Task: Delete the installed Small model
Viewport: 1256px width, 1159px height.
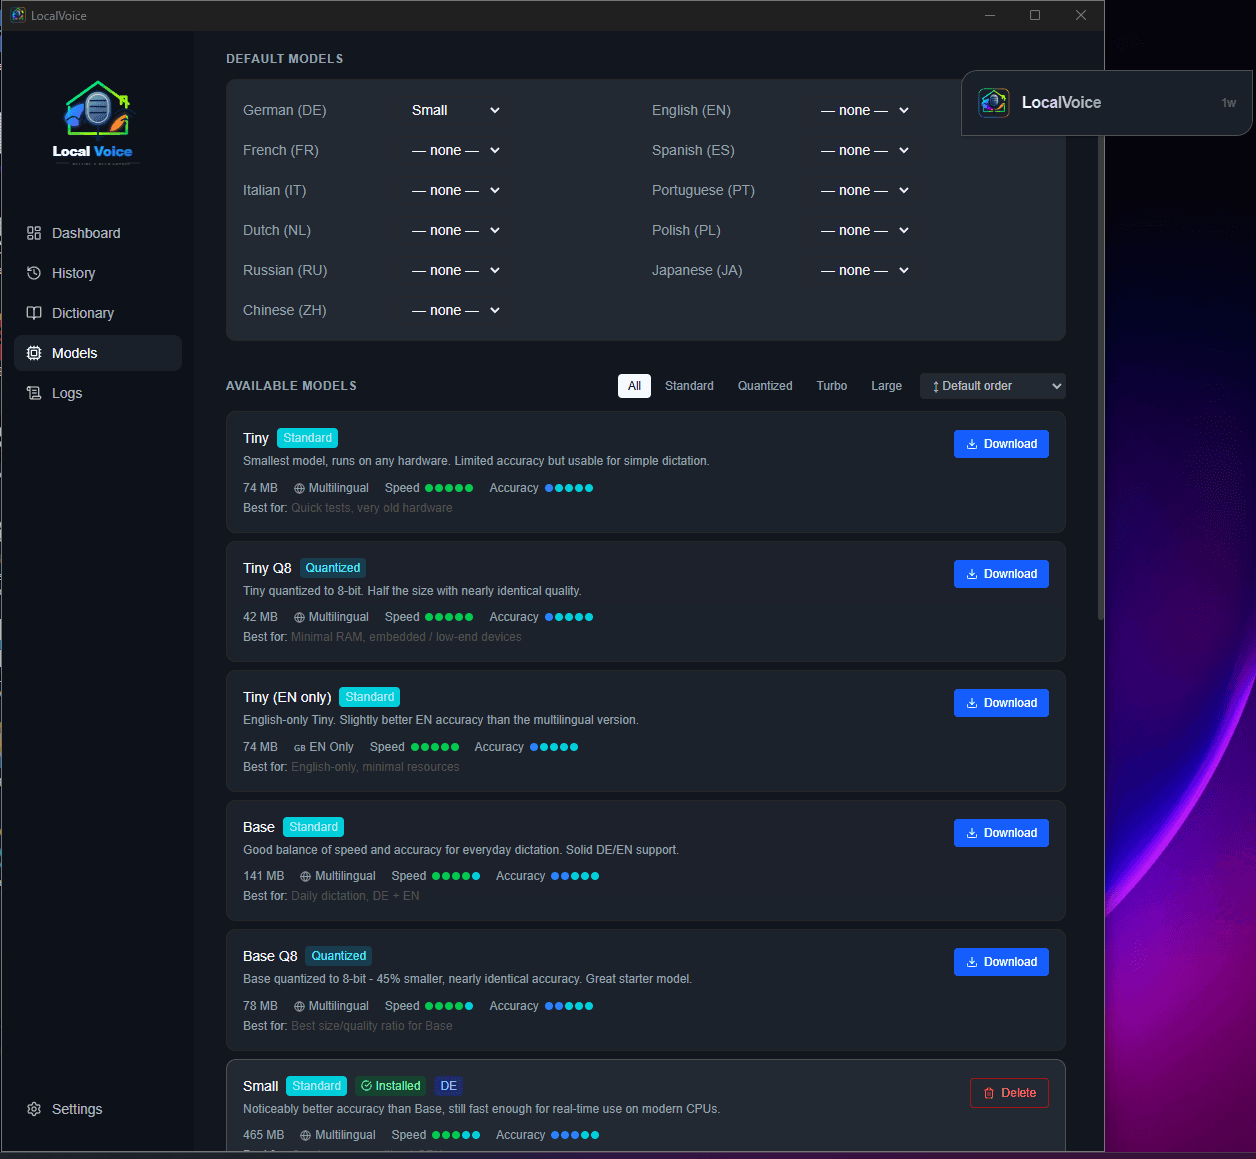Action: tap(1009, 1092)
